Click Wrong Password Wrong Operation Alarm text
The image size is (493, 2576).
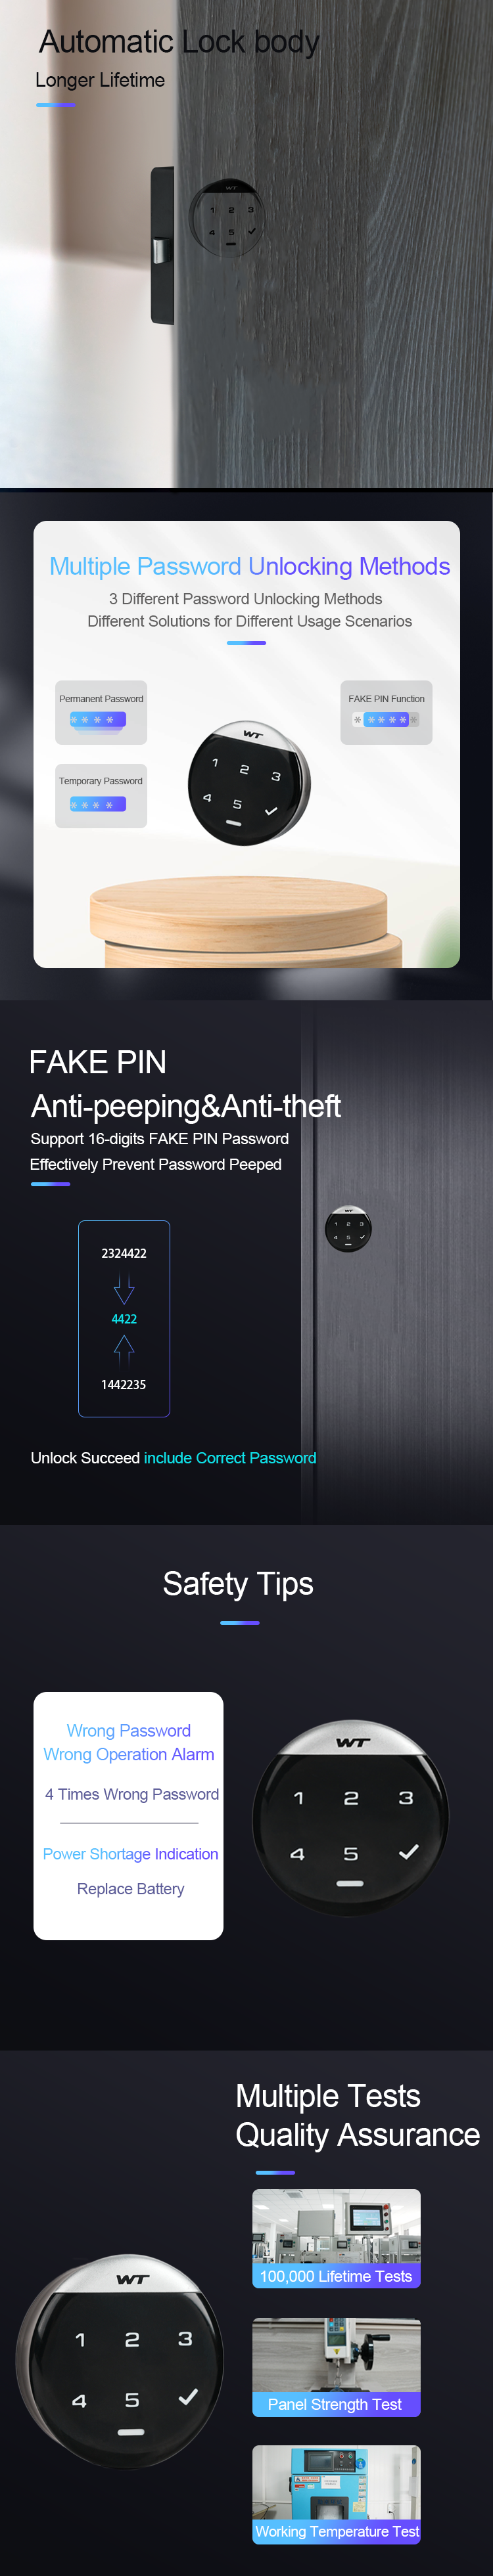coord(129,1742)
